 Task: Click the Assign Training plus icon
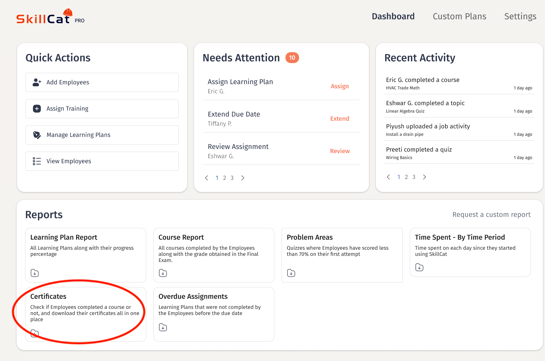(36, 109)
